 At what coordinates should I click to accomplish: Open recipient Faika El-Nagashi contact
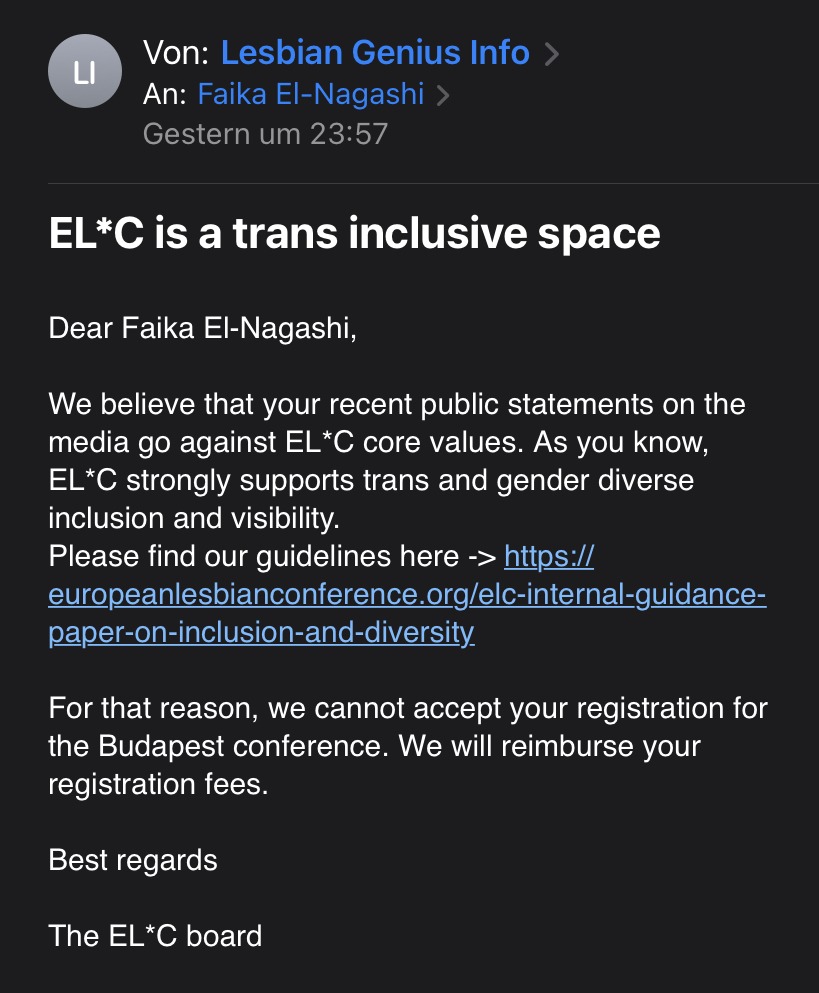click(x=311, y=94)
